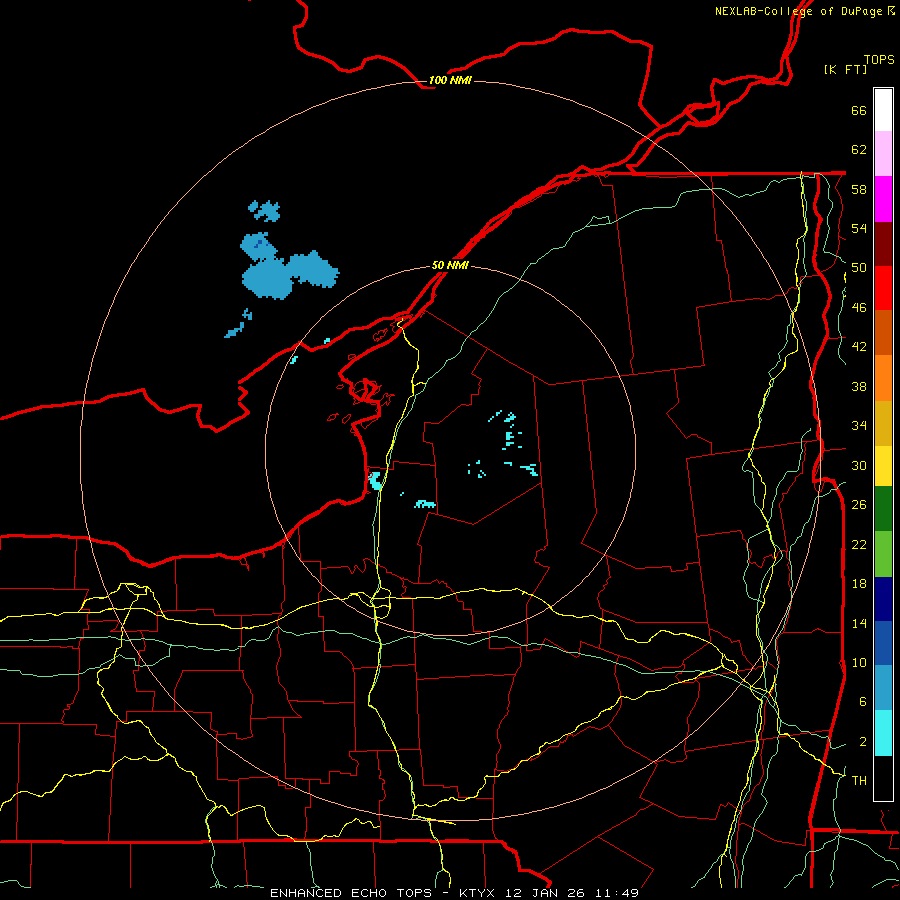Click the legend value '42'
This screenshot has width=900, height=900.
859,347
